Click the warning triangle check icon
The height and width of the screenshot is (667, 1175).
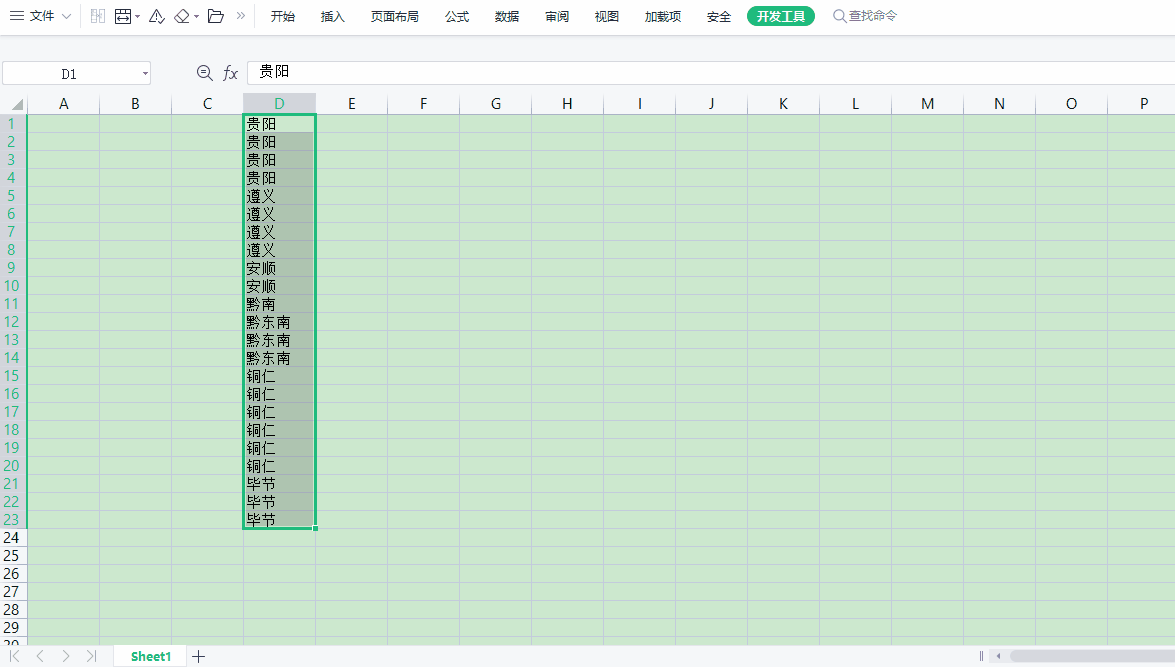click(157, 16)
